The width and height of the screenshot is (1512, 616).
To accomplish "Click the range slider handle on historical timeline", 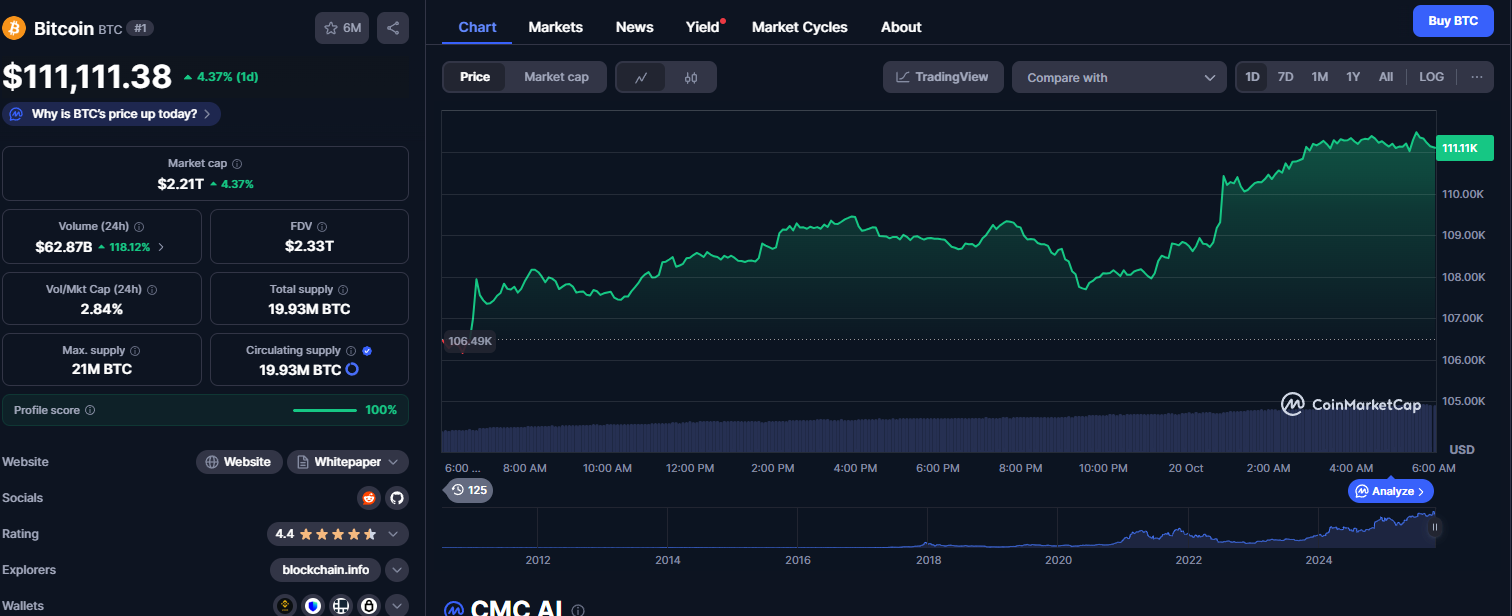I will click(1435, 527).
